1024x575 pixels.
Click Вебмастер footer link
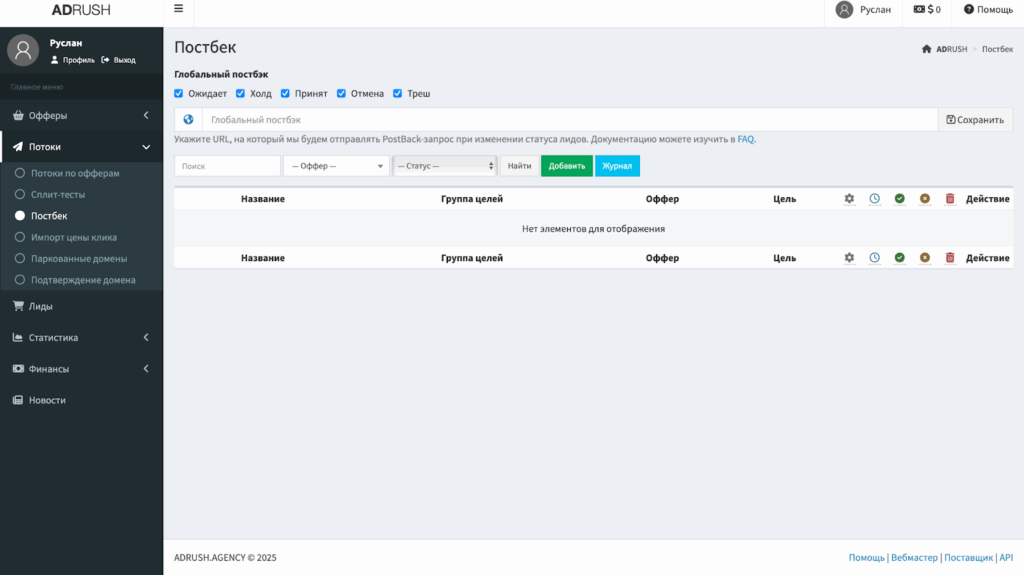914,557
